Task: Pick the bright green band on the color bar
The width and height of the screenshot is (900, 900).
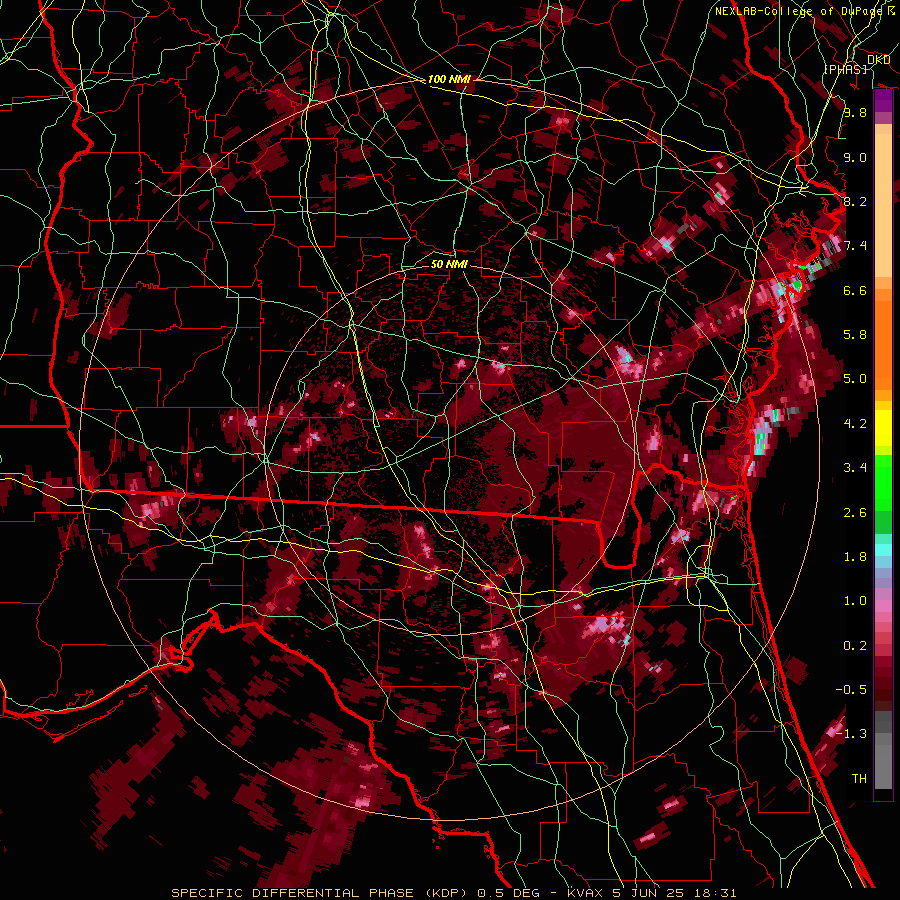Action: click(x=883, y=481)
